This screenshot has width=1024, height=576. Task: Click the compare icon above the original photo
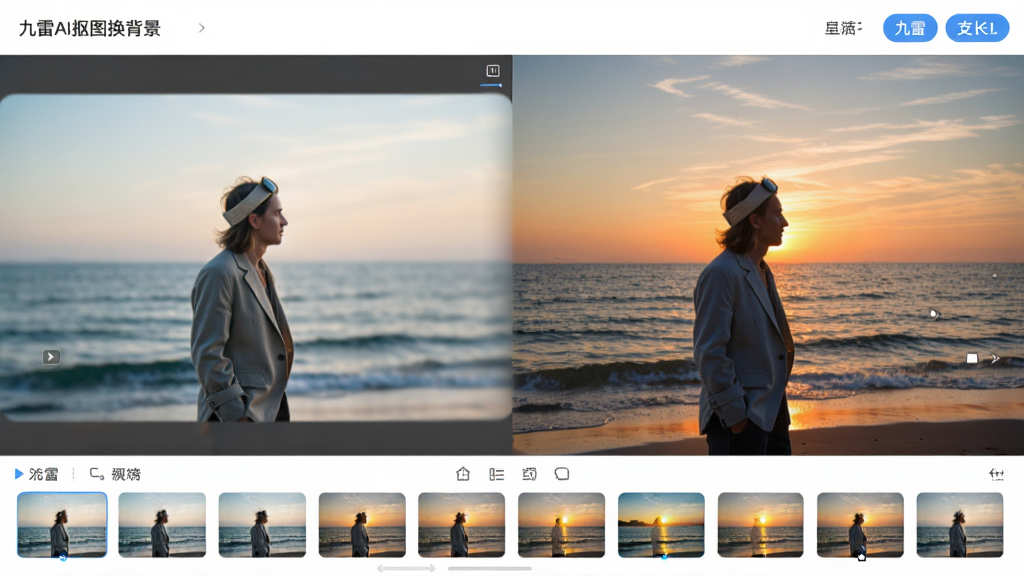coord(493,71)
